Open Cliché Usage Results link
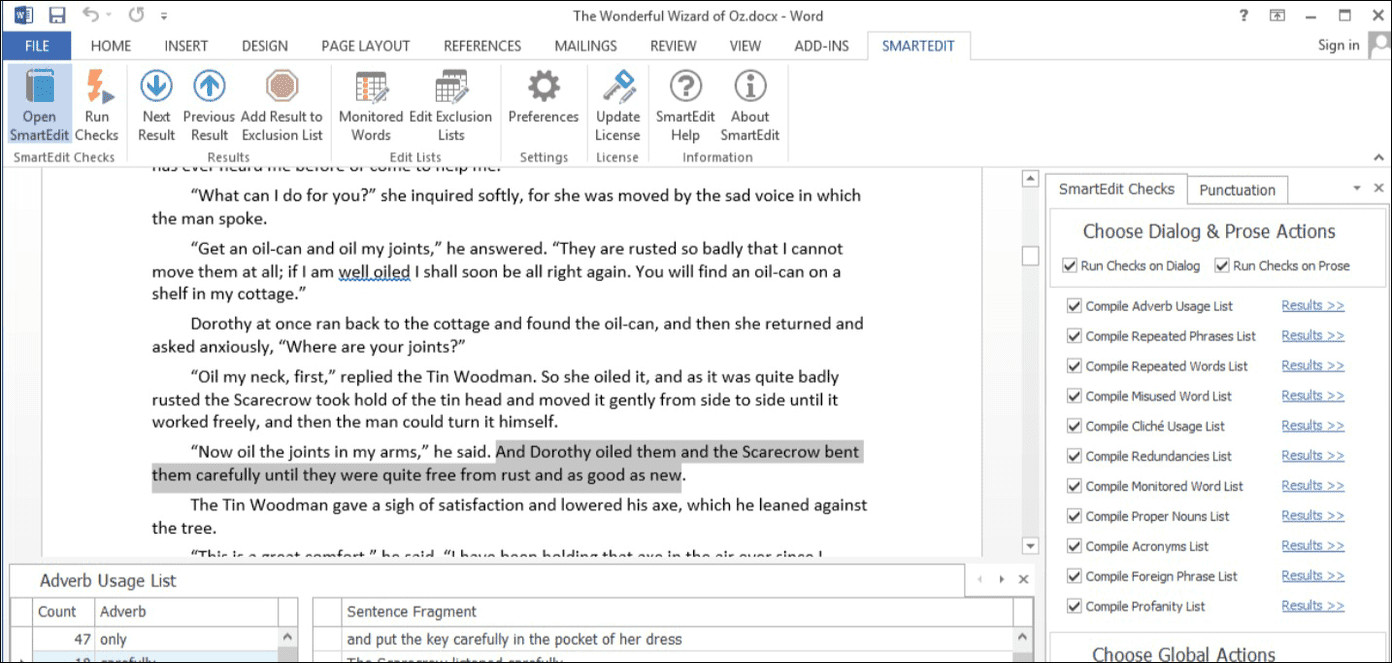Image resolution: width=1392 pixels, height=663 pixels. (x=1313, y=425)
